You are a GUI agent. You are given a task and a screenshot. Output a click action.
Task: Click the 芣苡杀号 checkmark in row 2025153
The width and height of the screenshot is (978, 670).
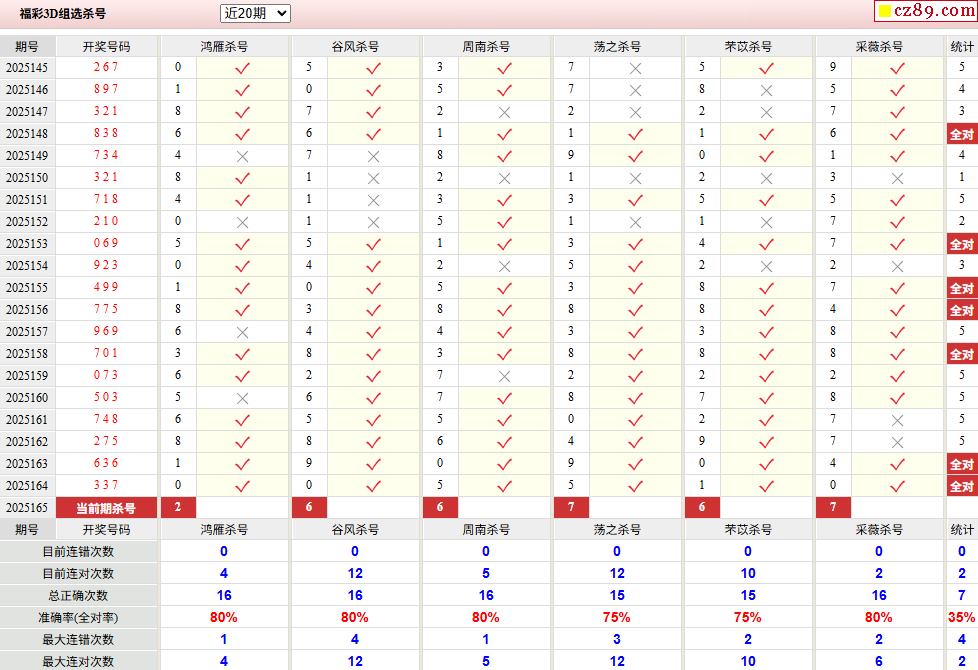coord(766,244)
